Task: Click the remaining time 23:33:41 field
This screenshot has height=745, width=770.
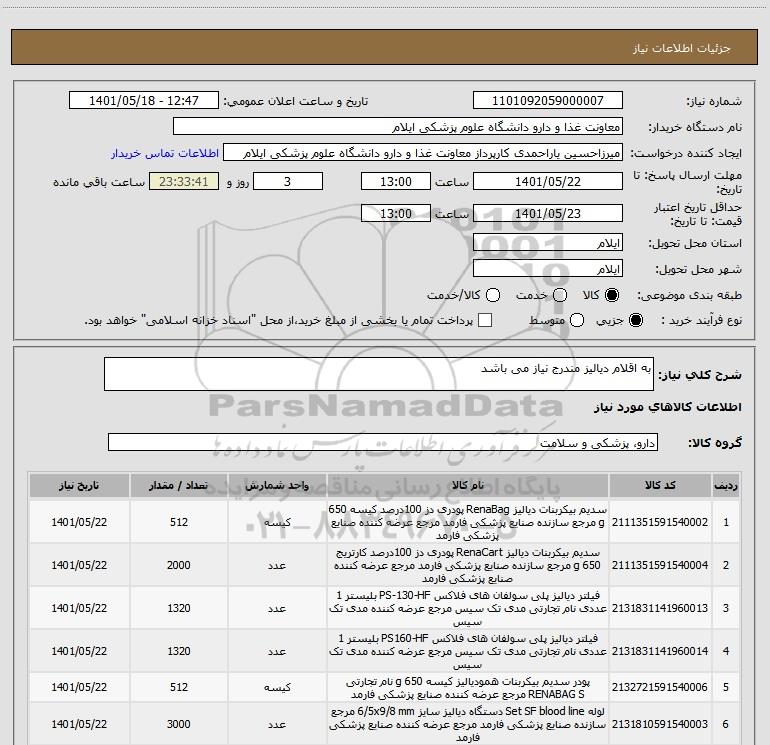Action: (184, 181)
